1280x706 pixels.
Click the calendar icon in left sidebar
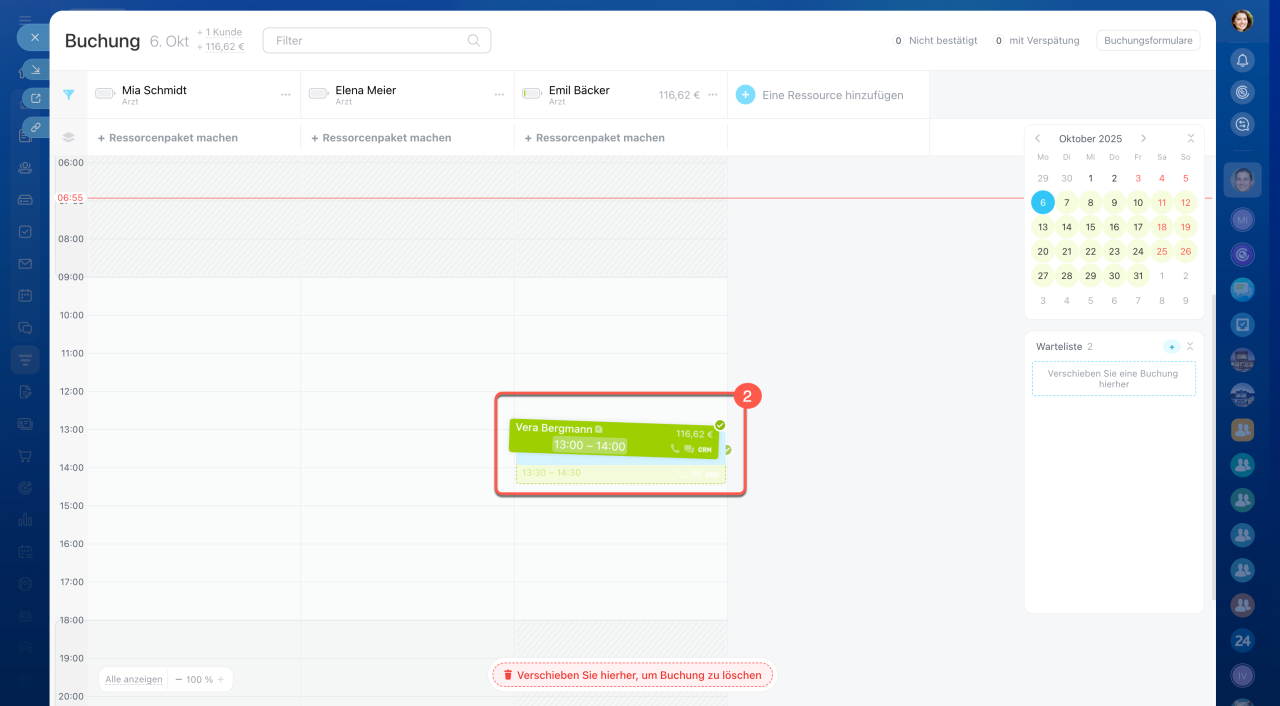25,296
